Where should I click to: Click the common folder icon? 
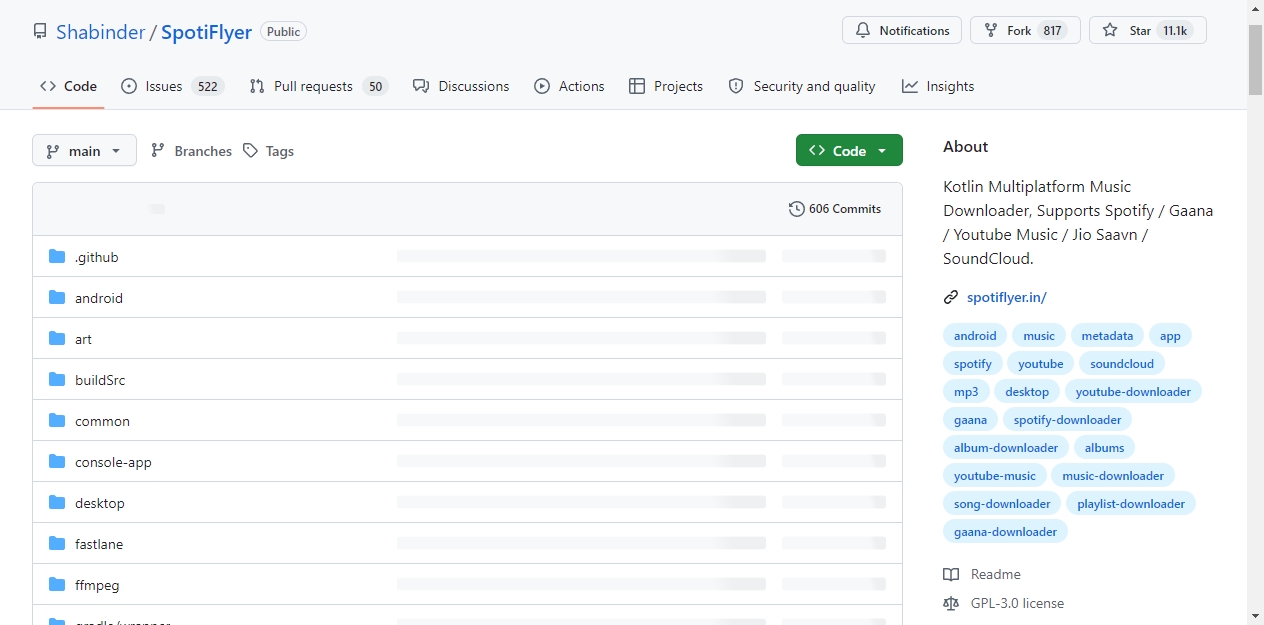(57, 421)
